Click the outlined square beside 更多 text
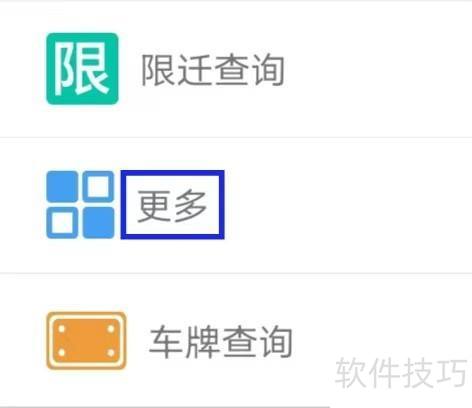 coord(98,186)
